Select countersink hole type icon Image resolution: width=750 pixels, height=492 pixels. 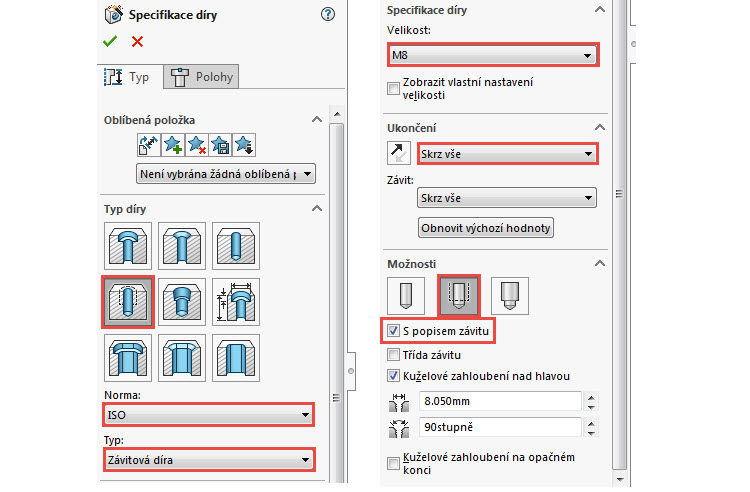click(182, 246)
